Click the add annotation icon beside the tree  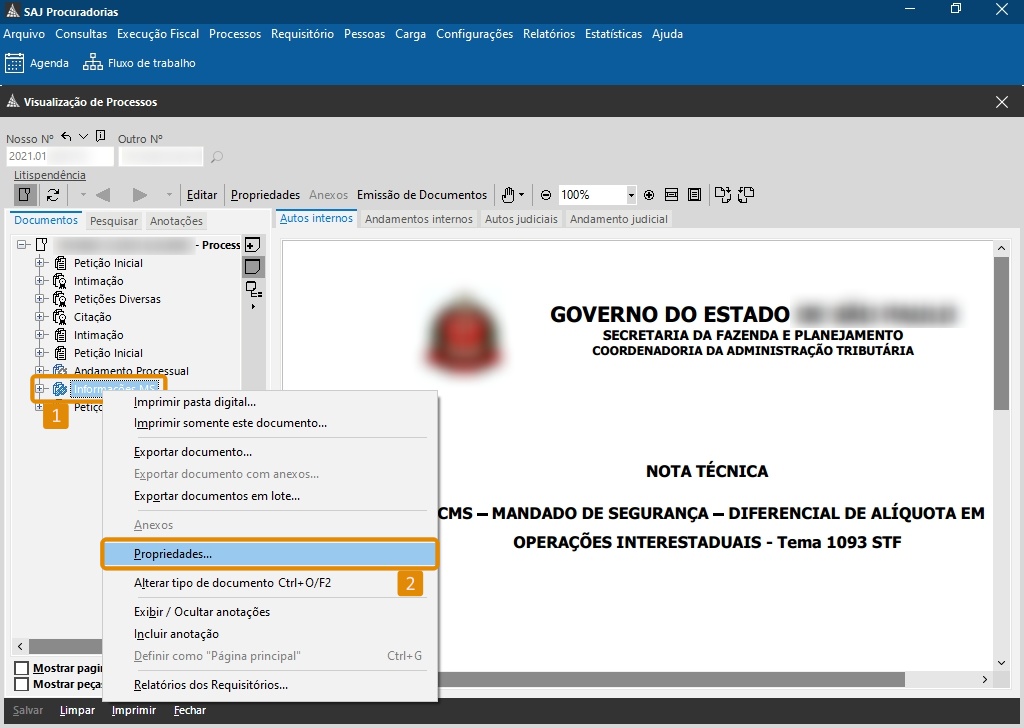click(x=253, y=245)
